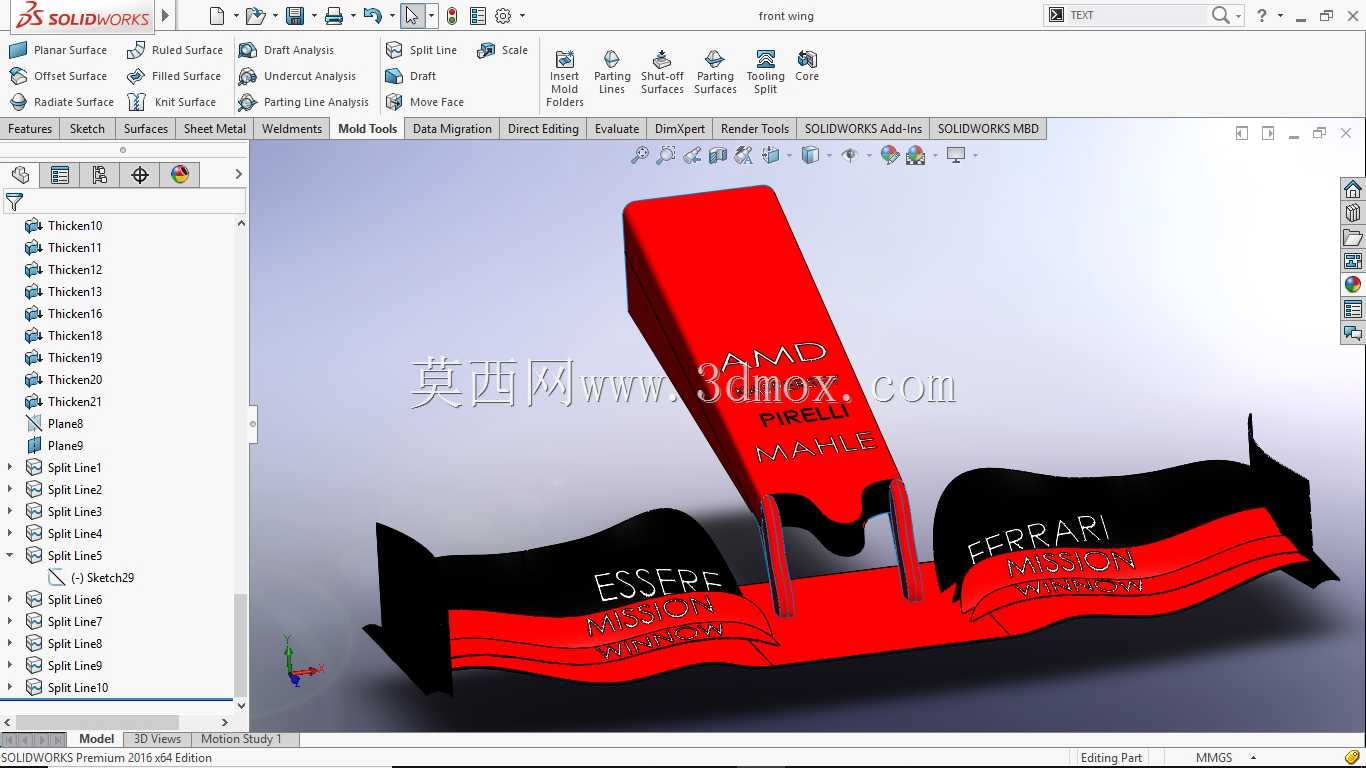
Task: Expand the SOLIDWORKS main menu arrow
Action: click(166, 16)
